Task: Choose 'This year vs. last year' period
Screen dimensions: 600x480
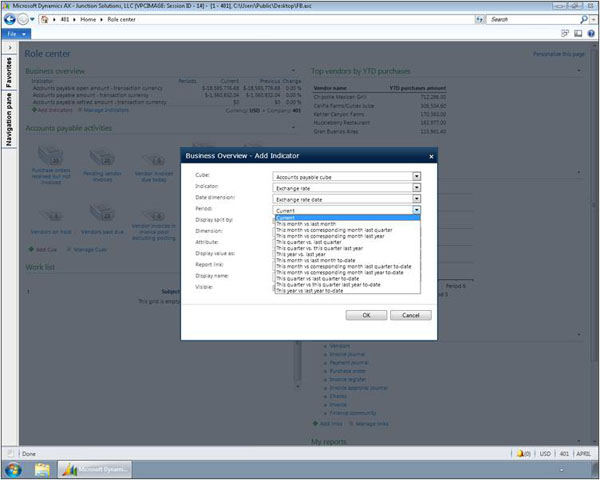Action: 305,254
